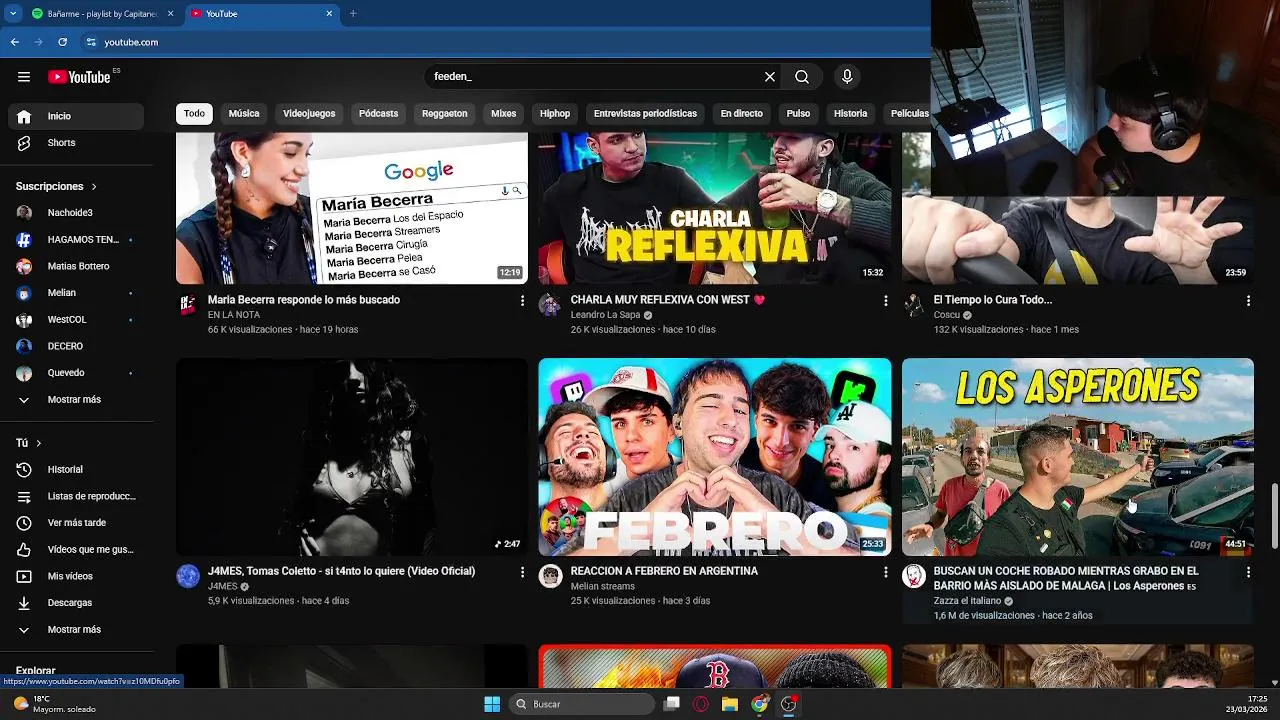Open Matias Bottero subscription channel
The width and height of the screenshot is (1280, 720).
[77, 267]
